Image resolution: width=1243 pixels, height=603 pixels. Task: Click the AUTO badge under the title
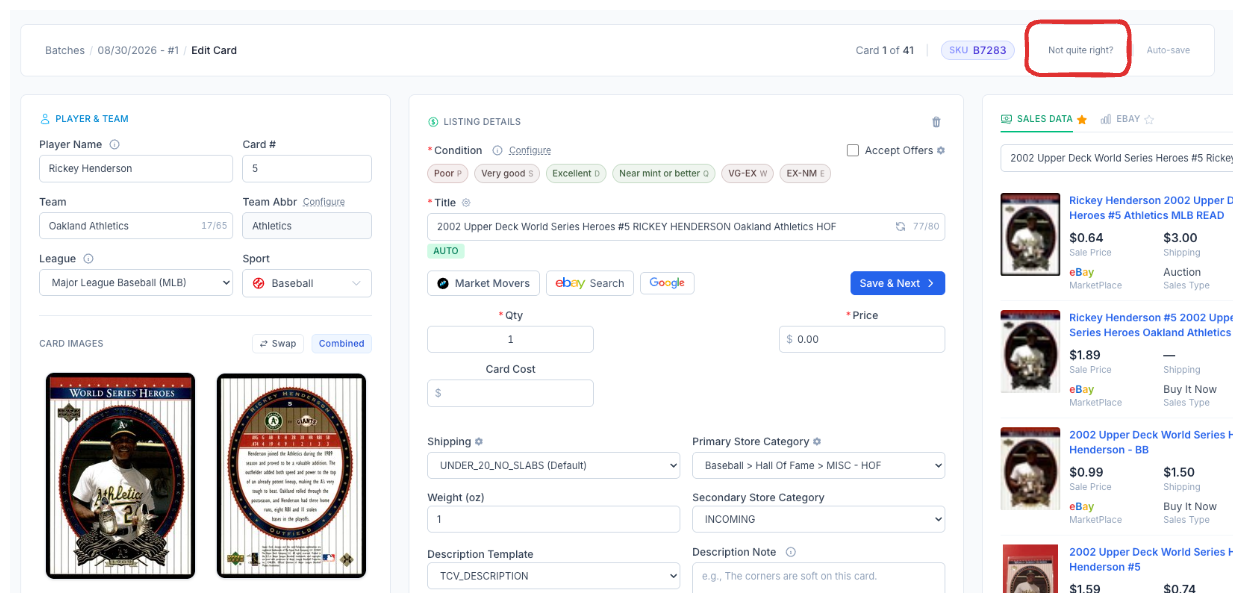pyautogui.click(x=446, y=251)
